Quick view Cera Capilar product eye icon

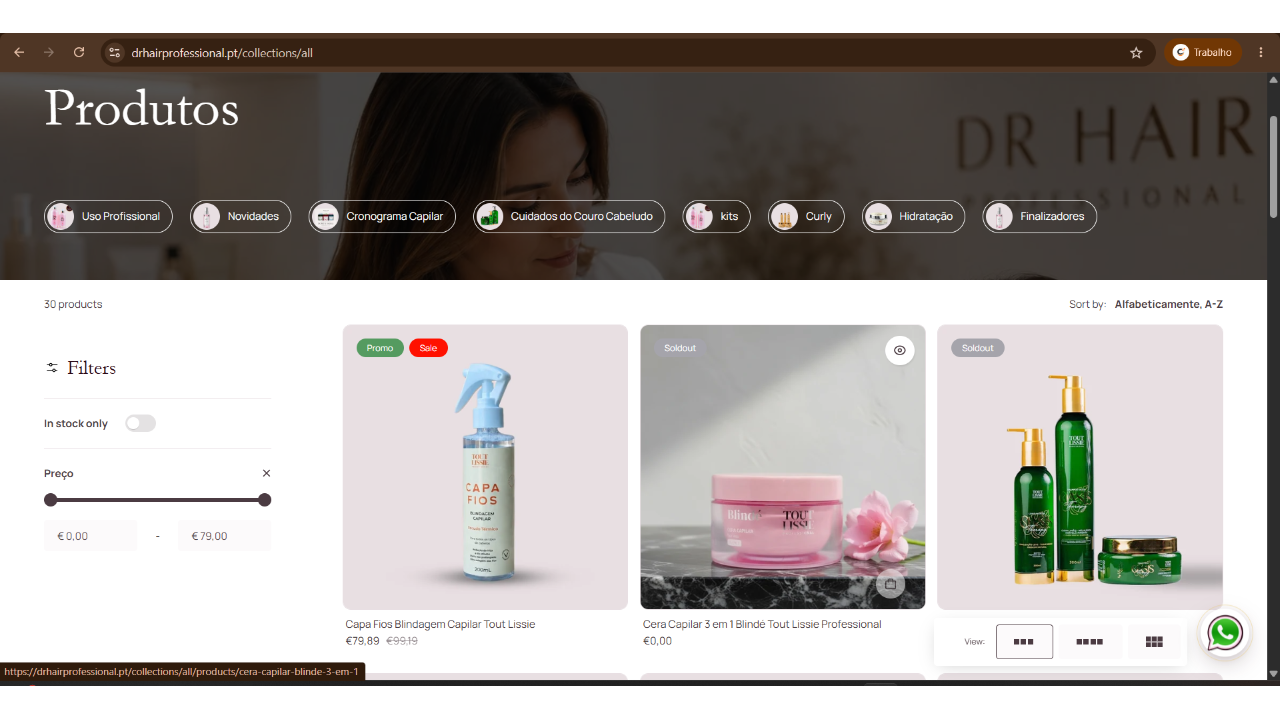(x=900, y=350)
